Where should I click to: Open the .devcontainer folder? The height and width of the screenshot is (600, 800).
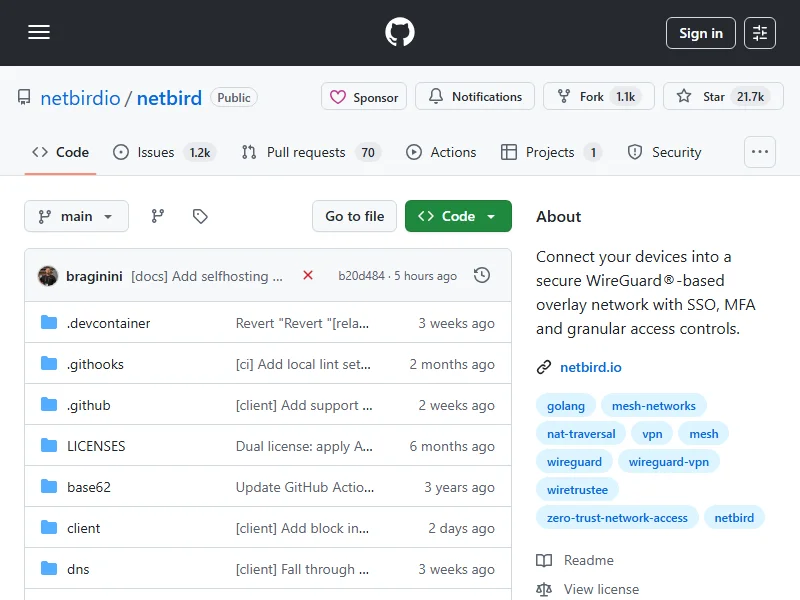click(x=108, y=323)
